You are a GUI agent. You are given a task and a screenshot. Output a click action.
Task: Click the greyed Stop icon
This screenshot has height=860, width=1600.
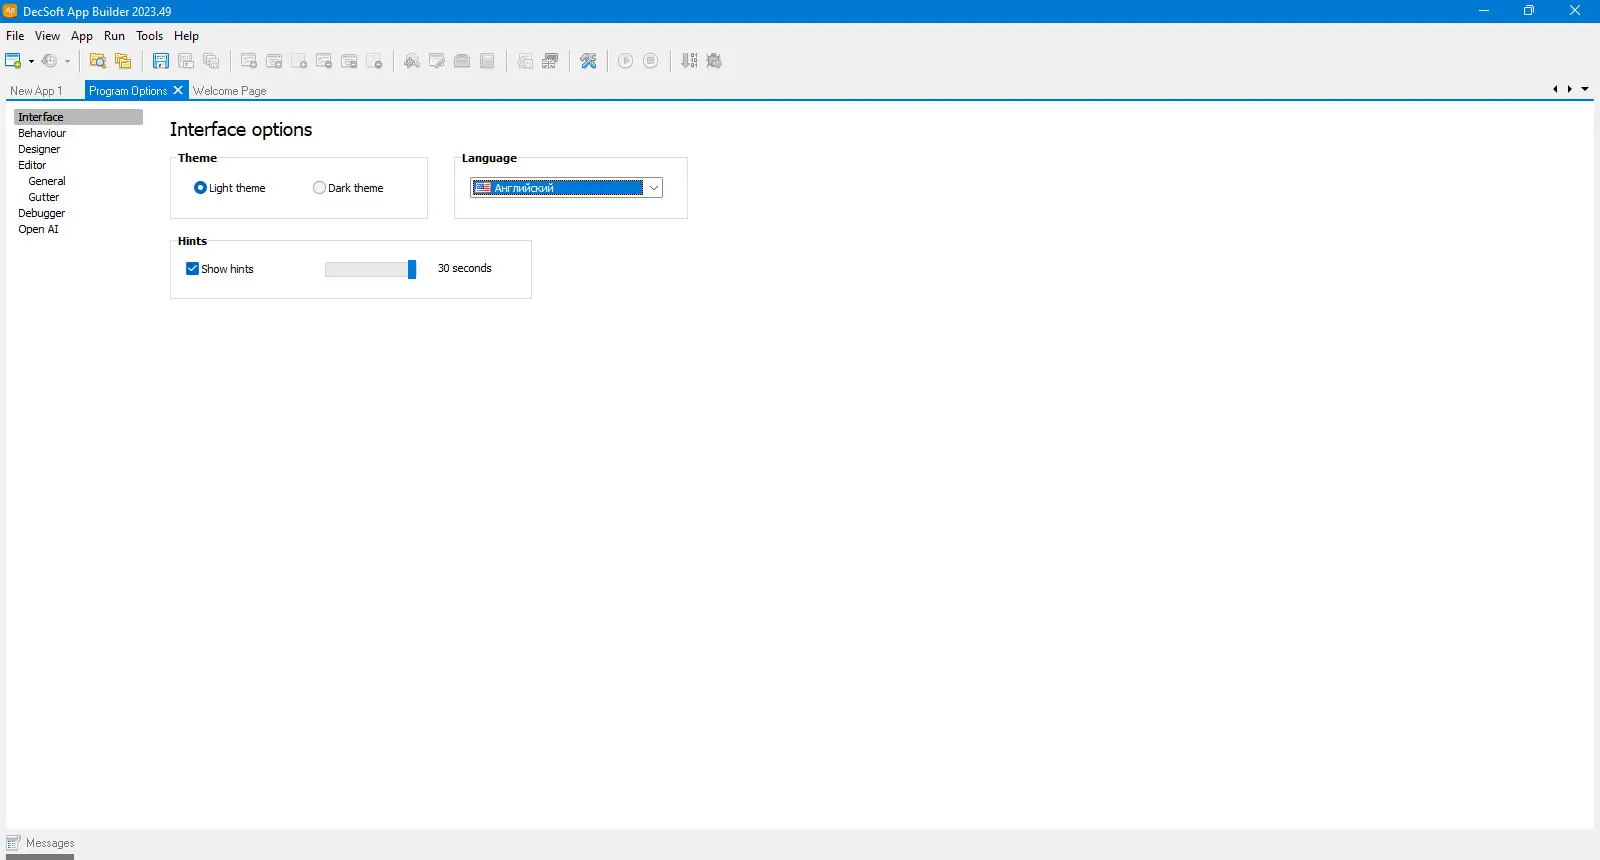651,61
